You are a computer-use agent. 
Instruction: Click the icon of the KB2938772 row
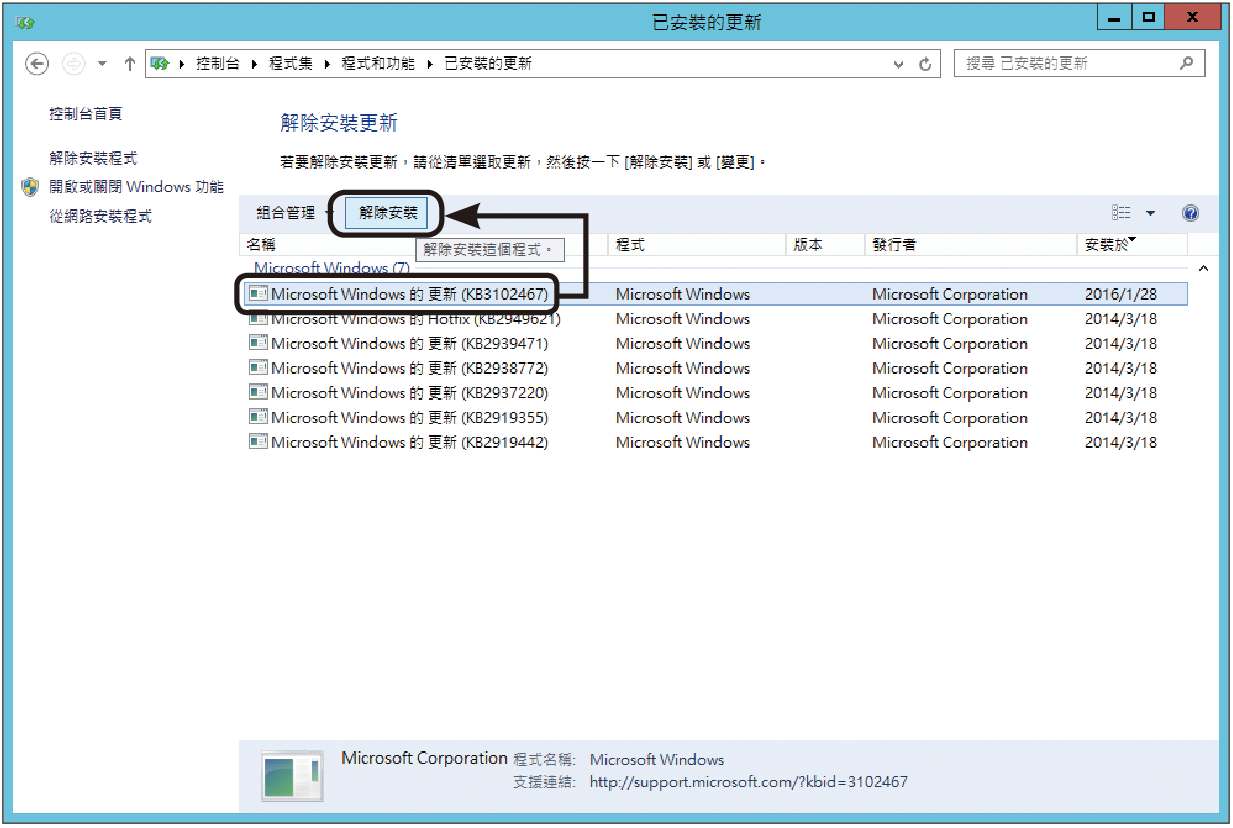[x=258, y=368]
